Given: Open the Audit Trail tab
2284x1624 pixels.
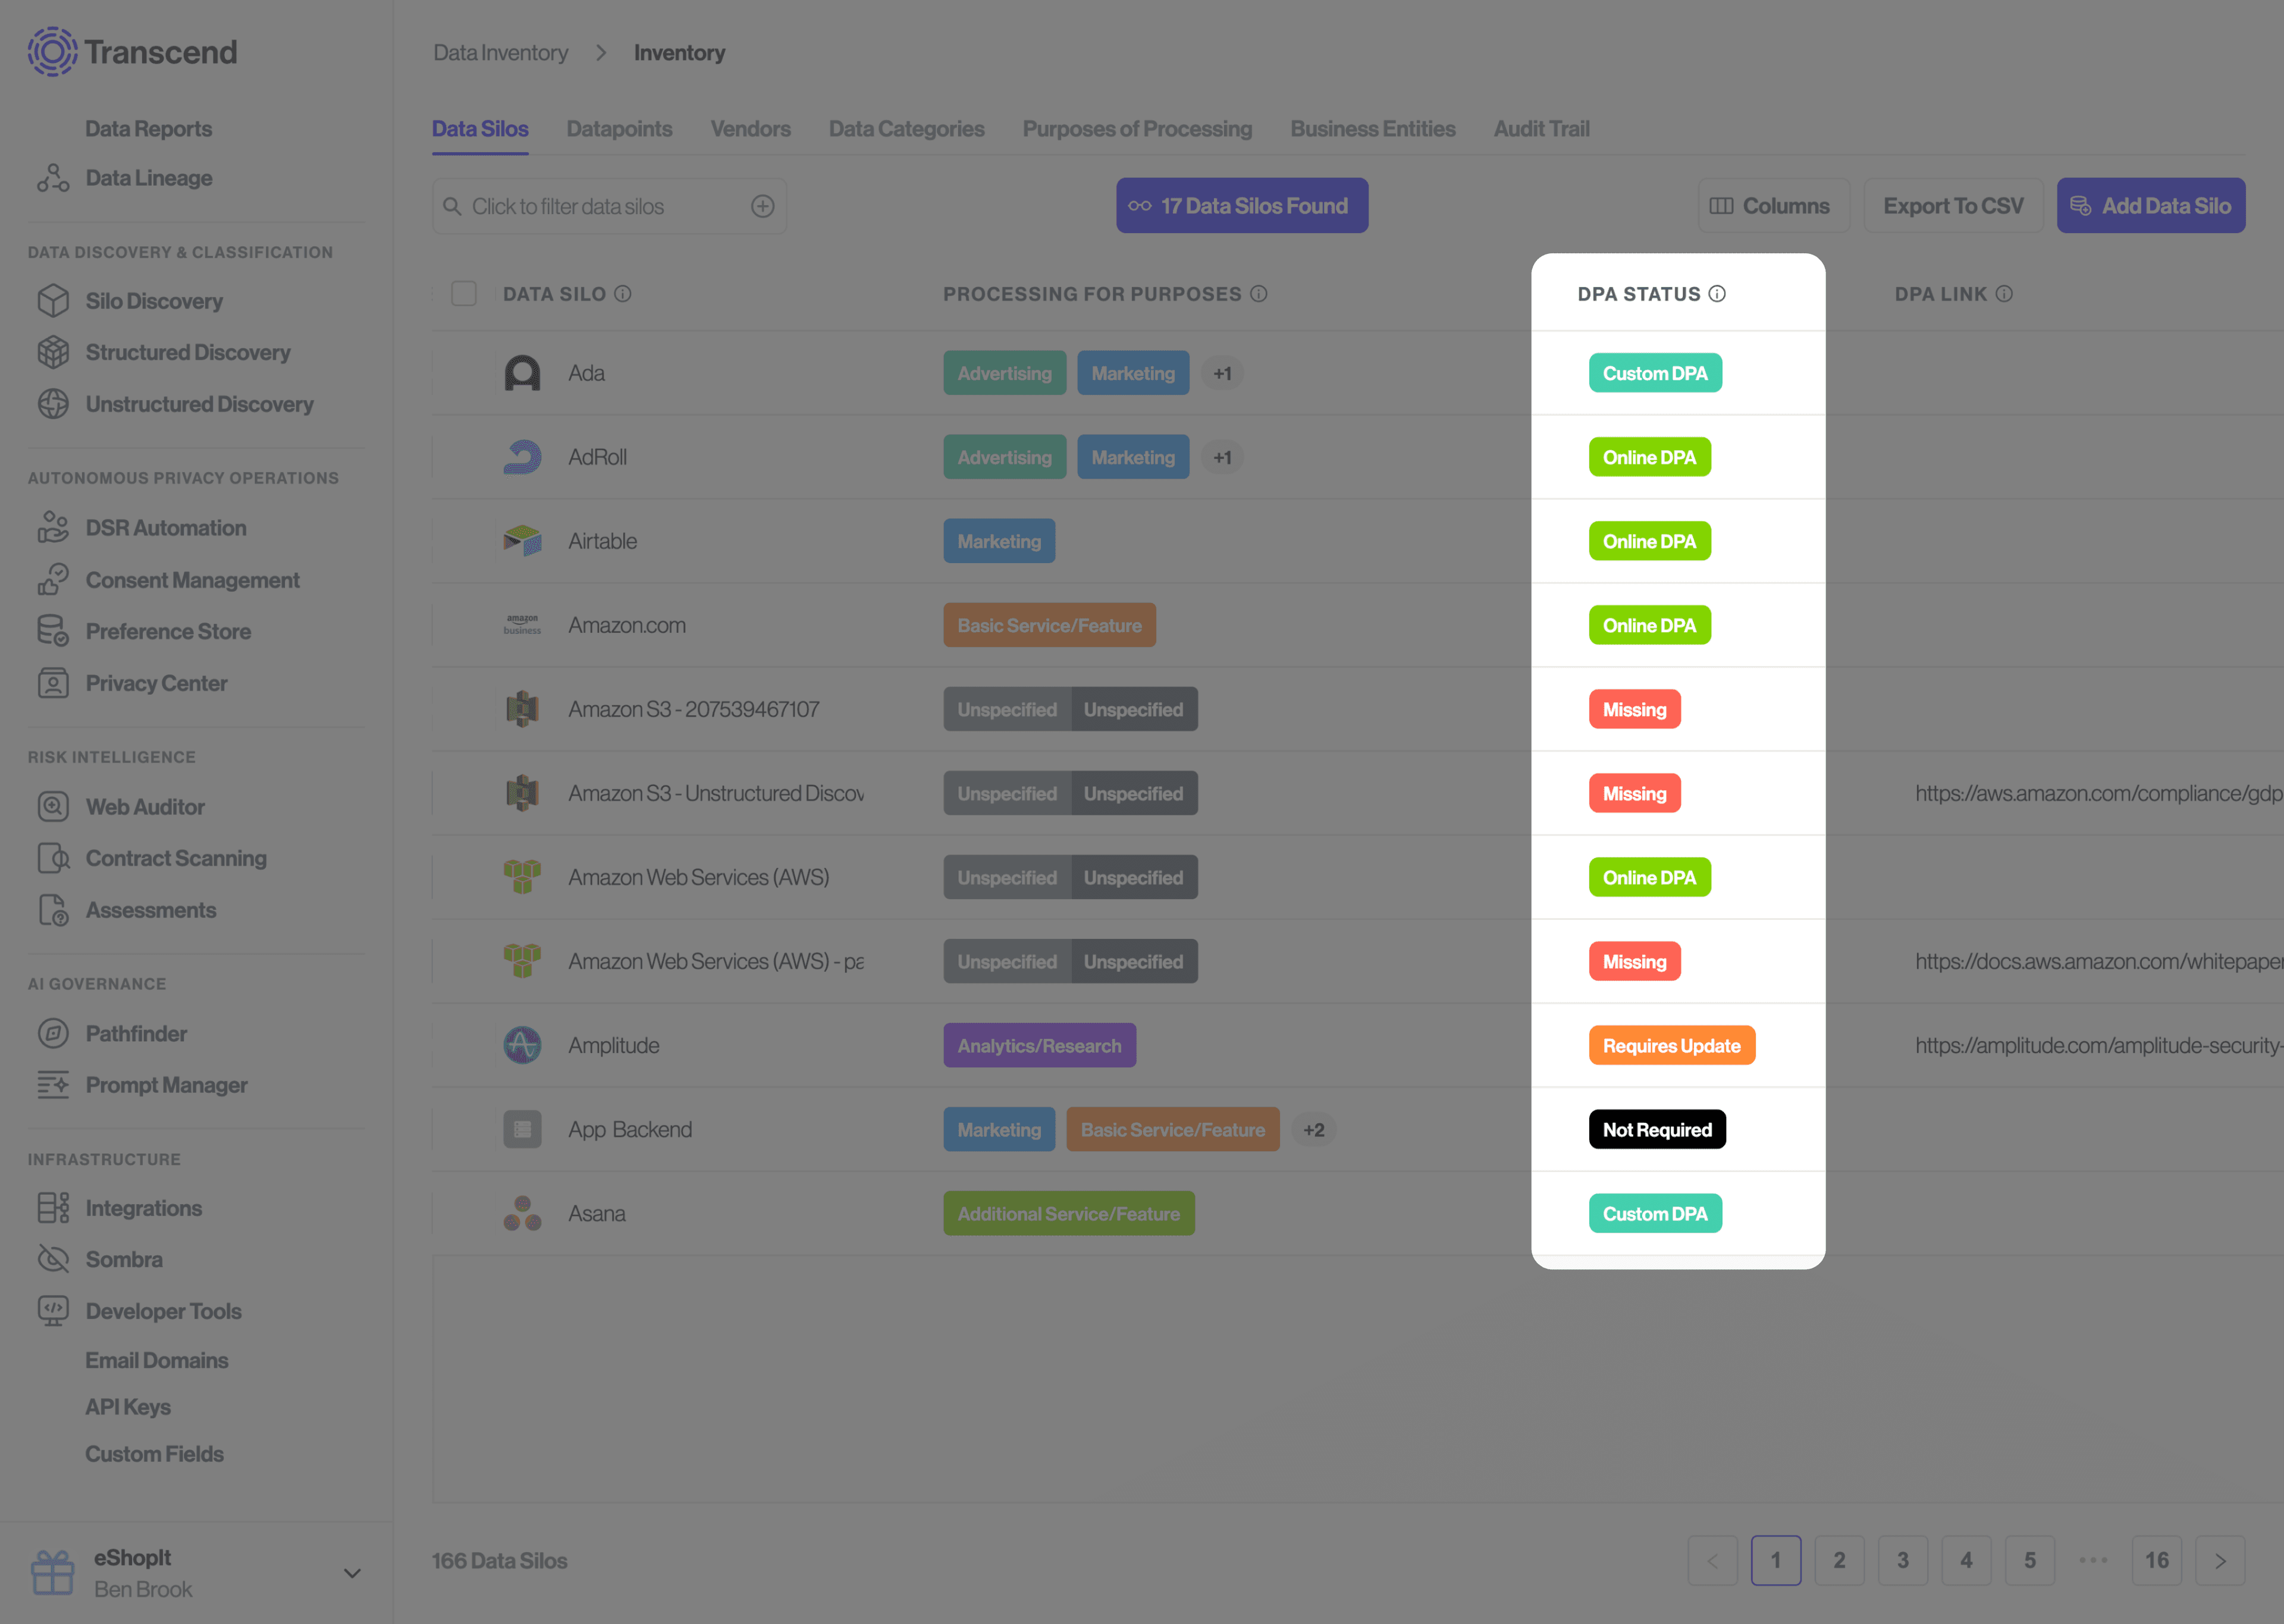Looking at the screenshot, I should (x=1541, y=129).
